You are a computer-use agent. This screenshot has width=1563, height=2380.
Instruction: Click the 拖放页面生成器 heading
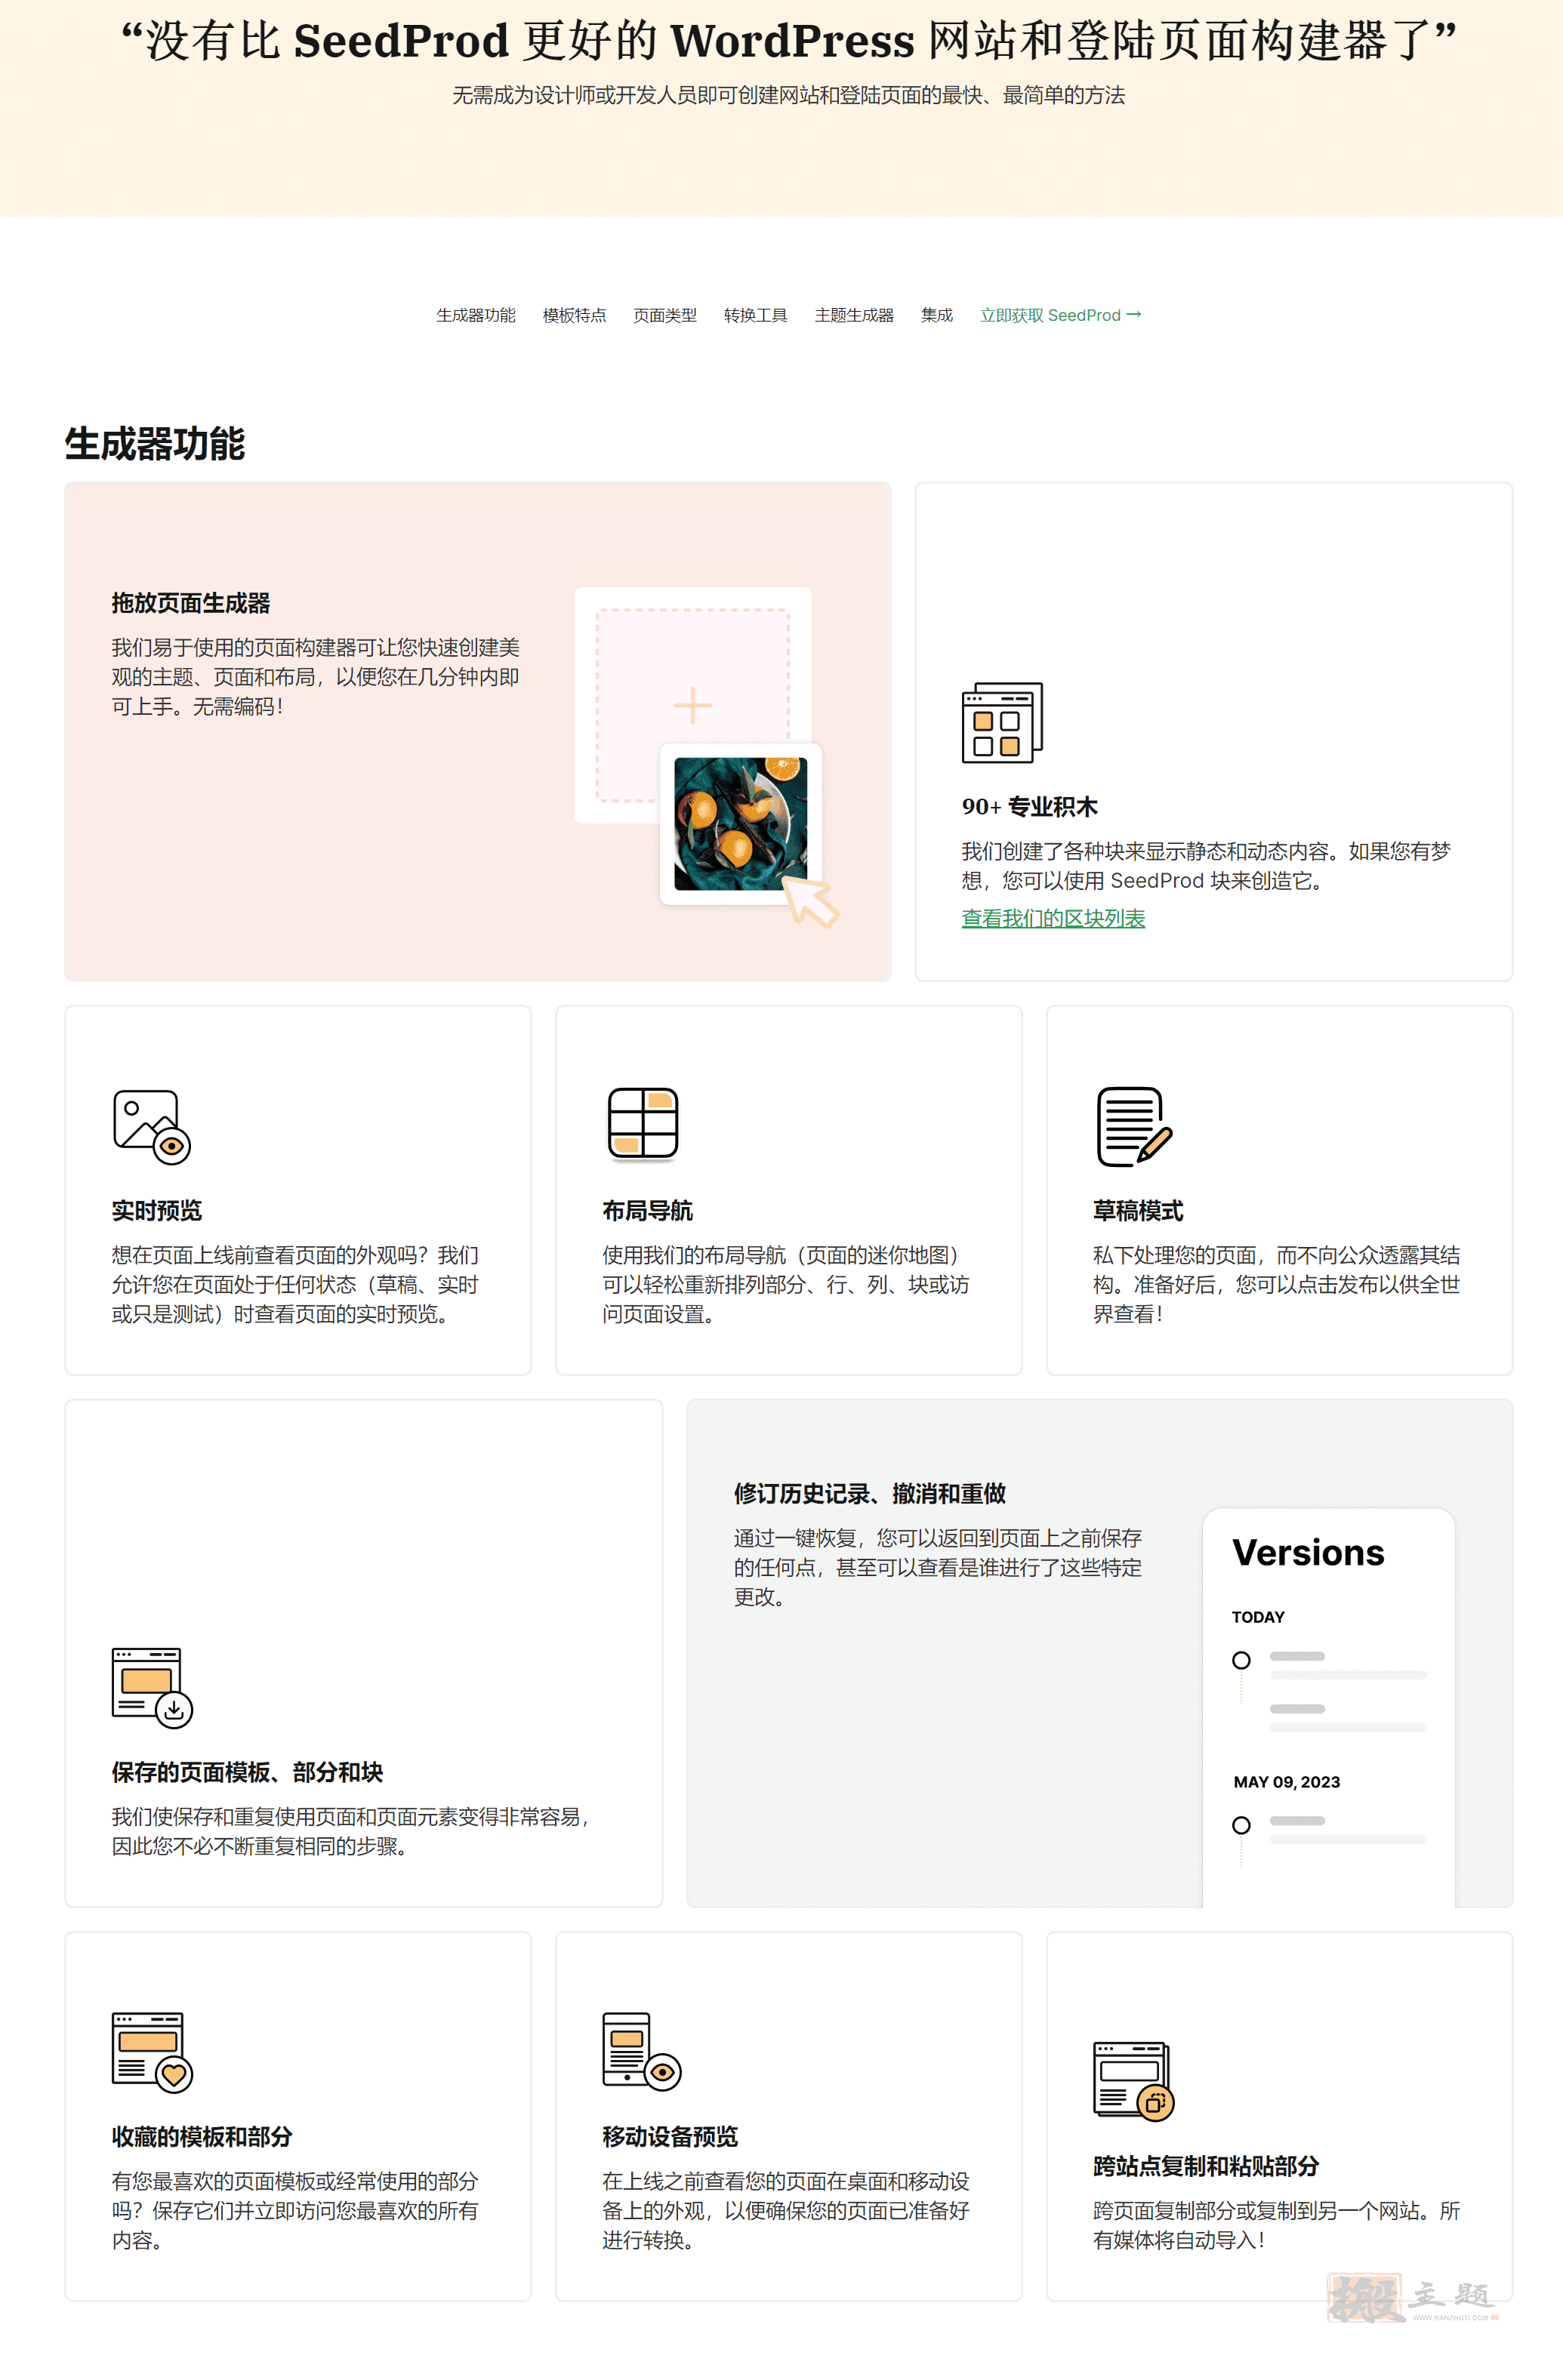click(x=191, y=603)
